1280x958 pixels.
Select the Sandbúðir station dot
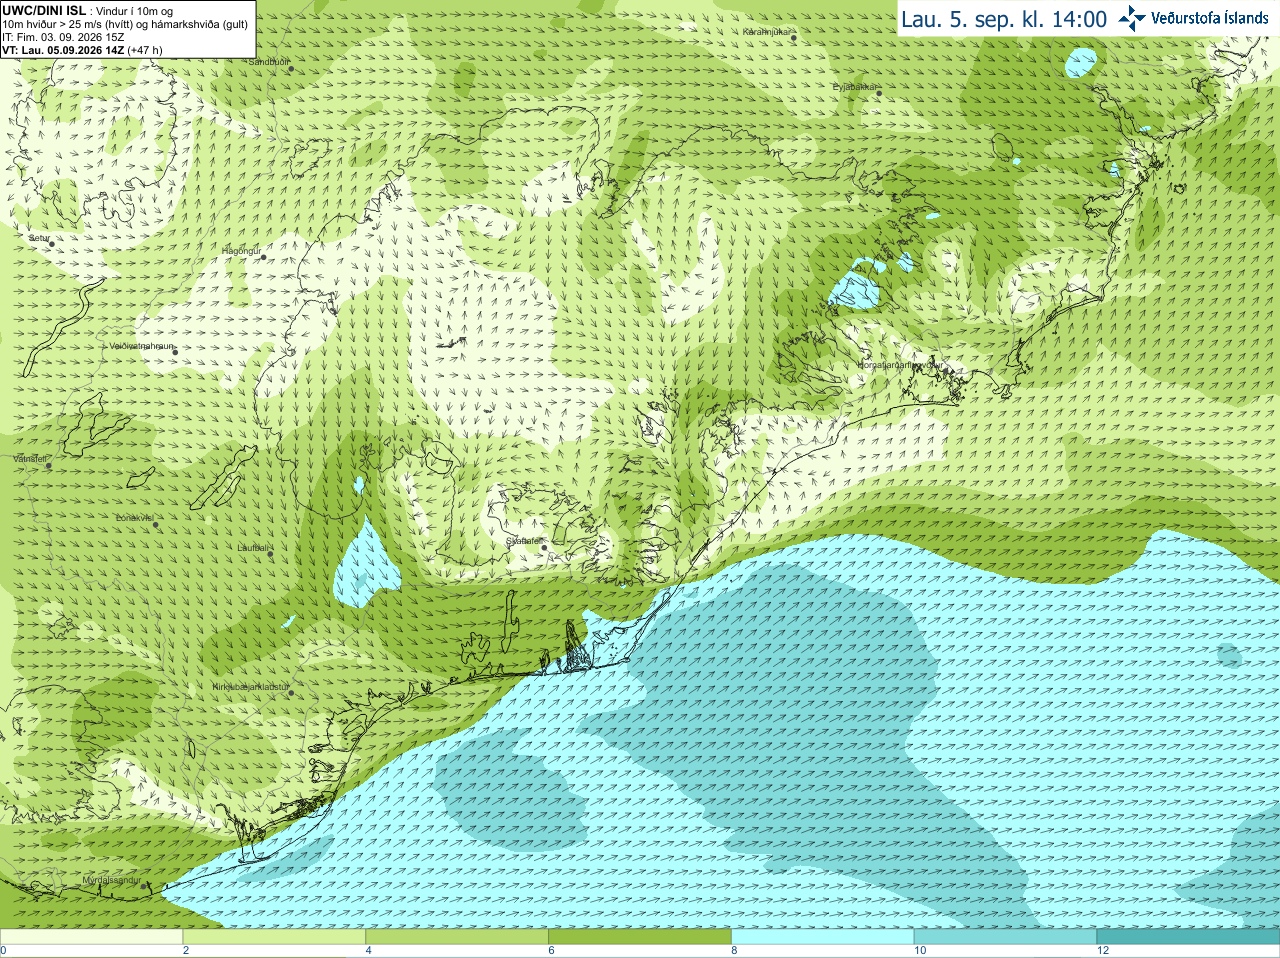(291, 68)
